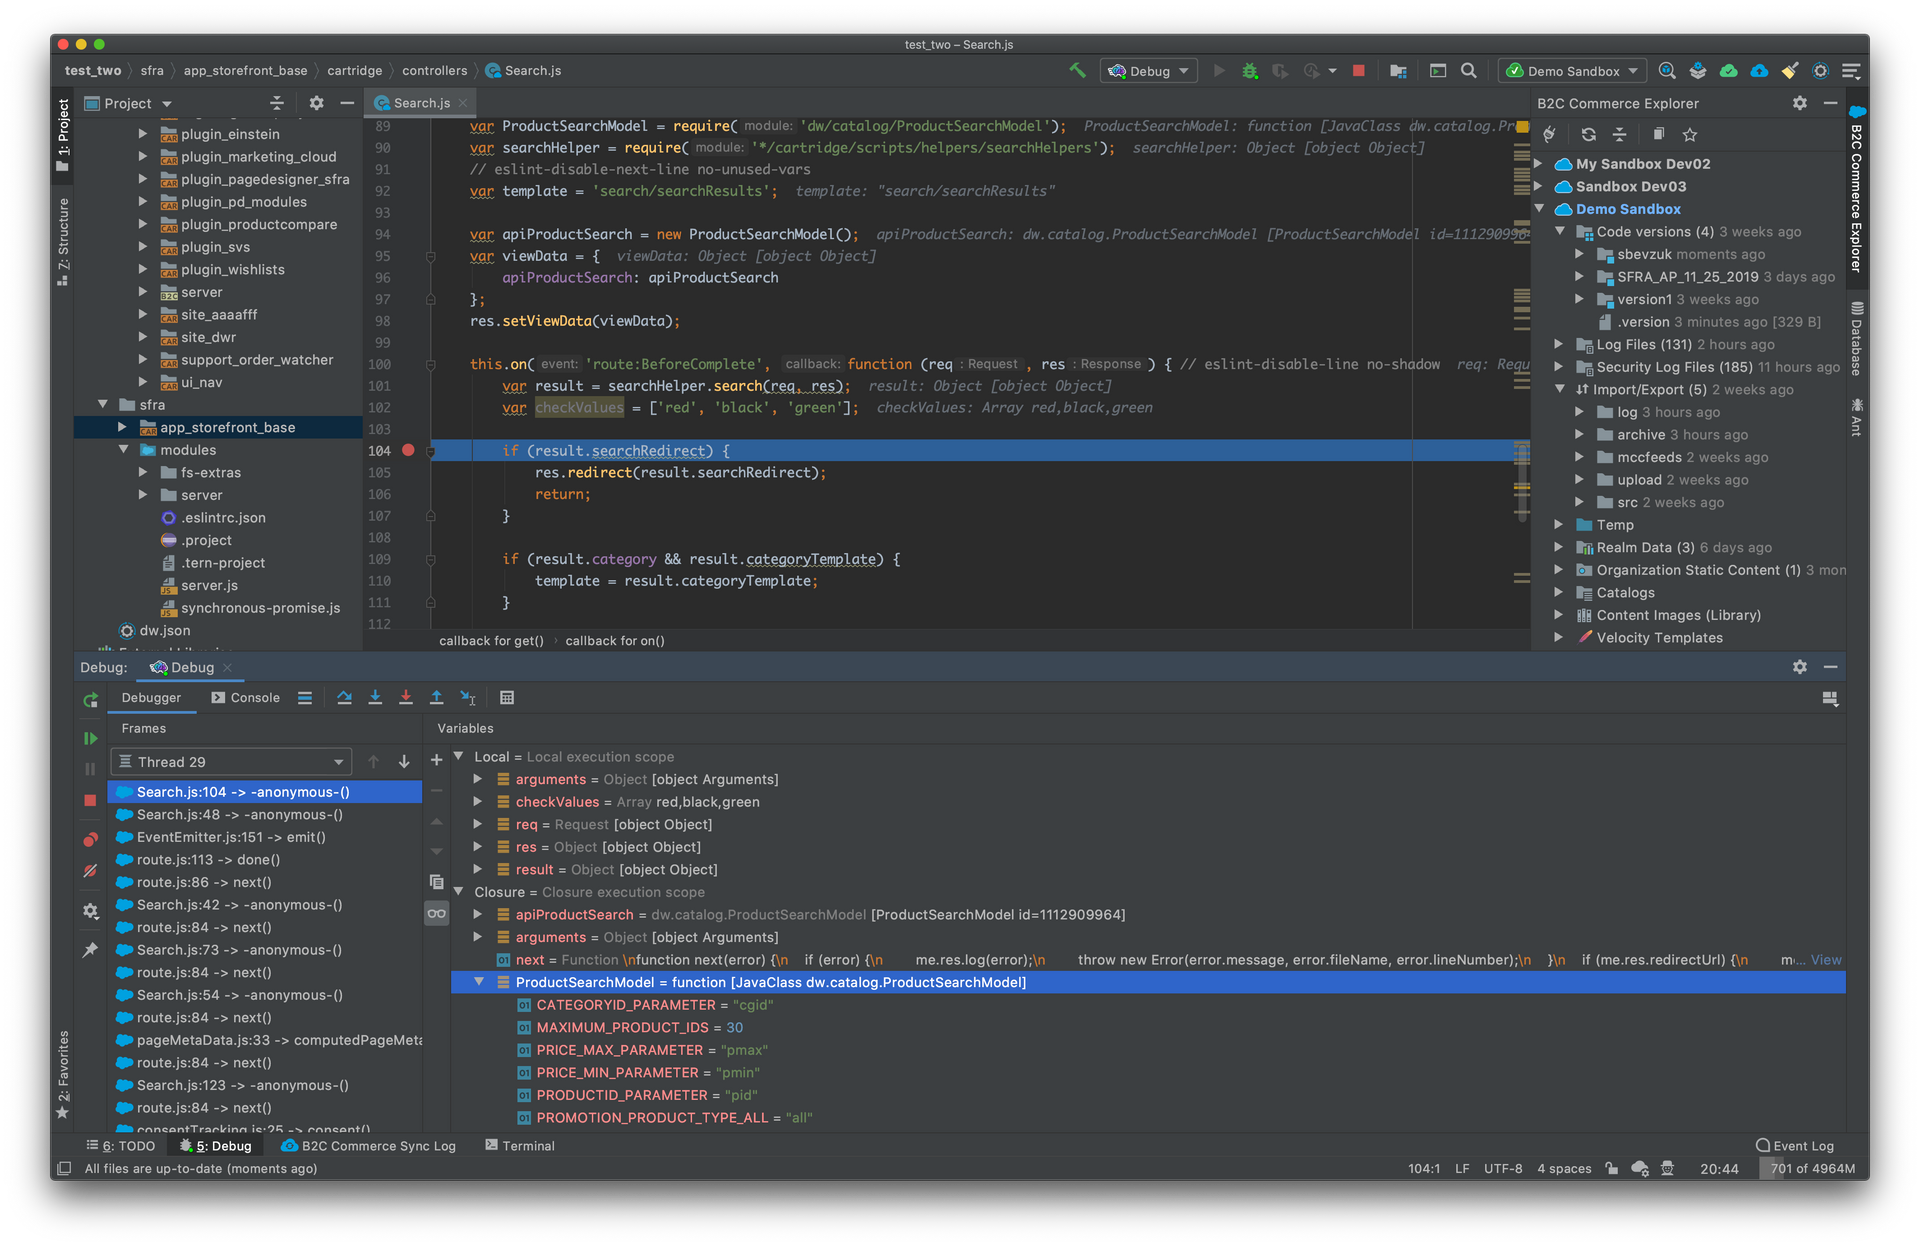Screen dimensions: 1920x1247
Task: Click the Rerun Debug icon
Action: [x=90, y=700]
